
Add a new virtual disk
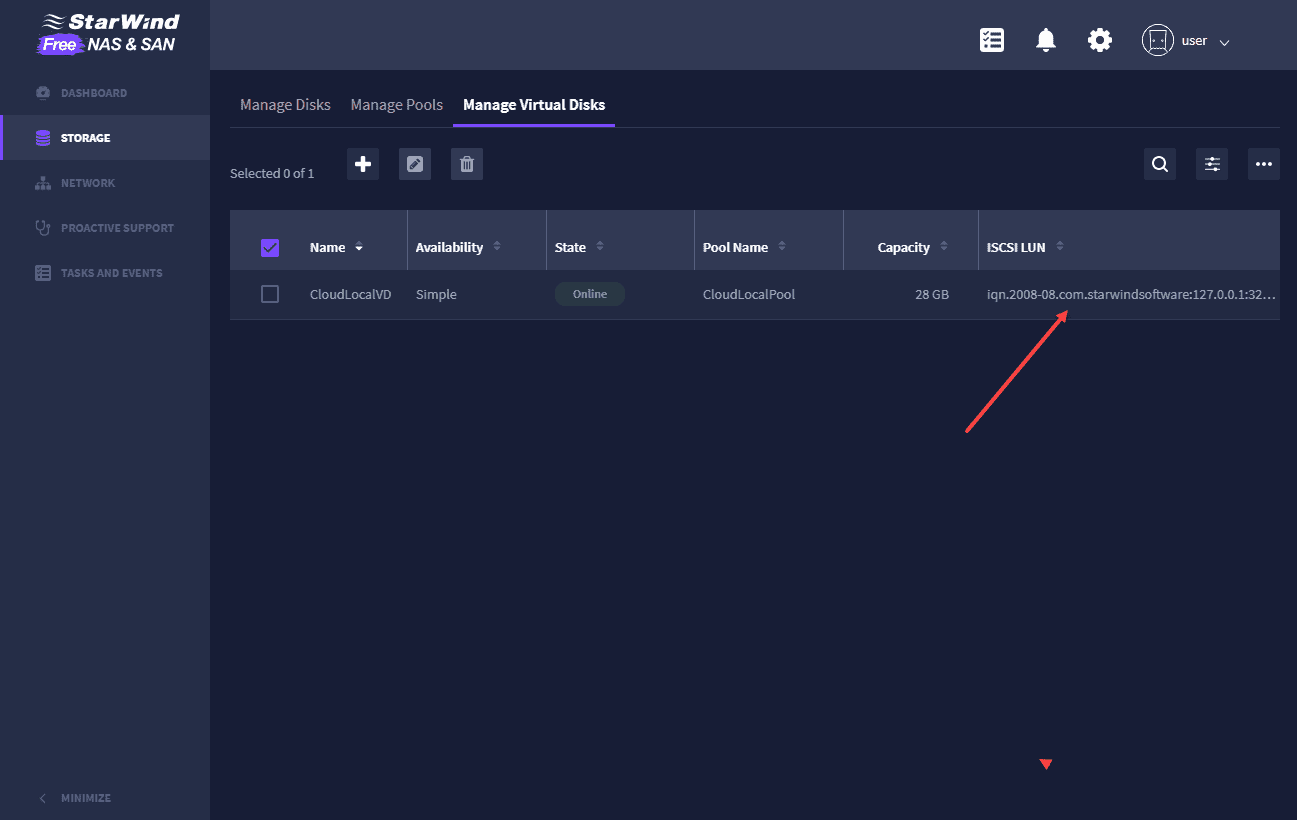363,164
